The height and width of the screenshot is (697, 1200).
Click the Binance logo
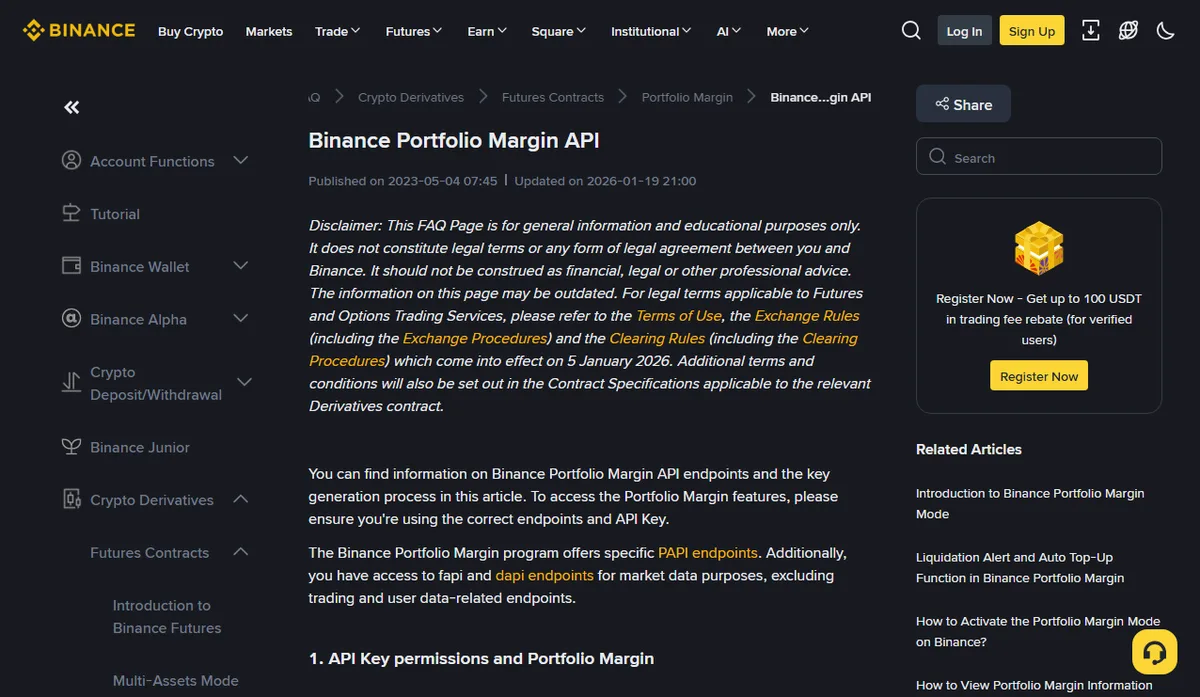point(79,30)
